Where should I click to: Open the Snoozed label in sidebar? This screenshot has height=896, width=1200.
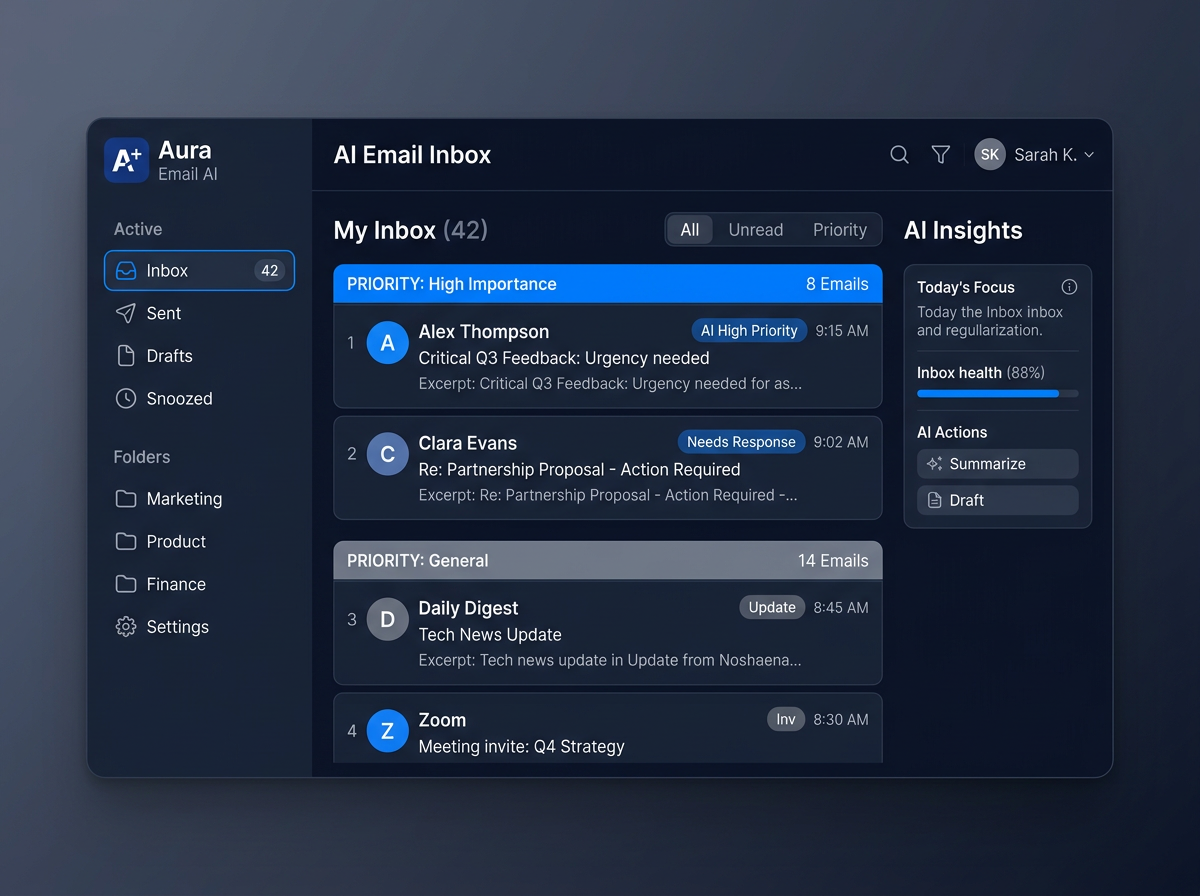(180, 398)
